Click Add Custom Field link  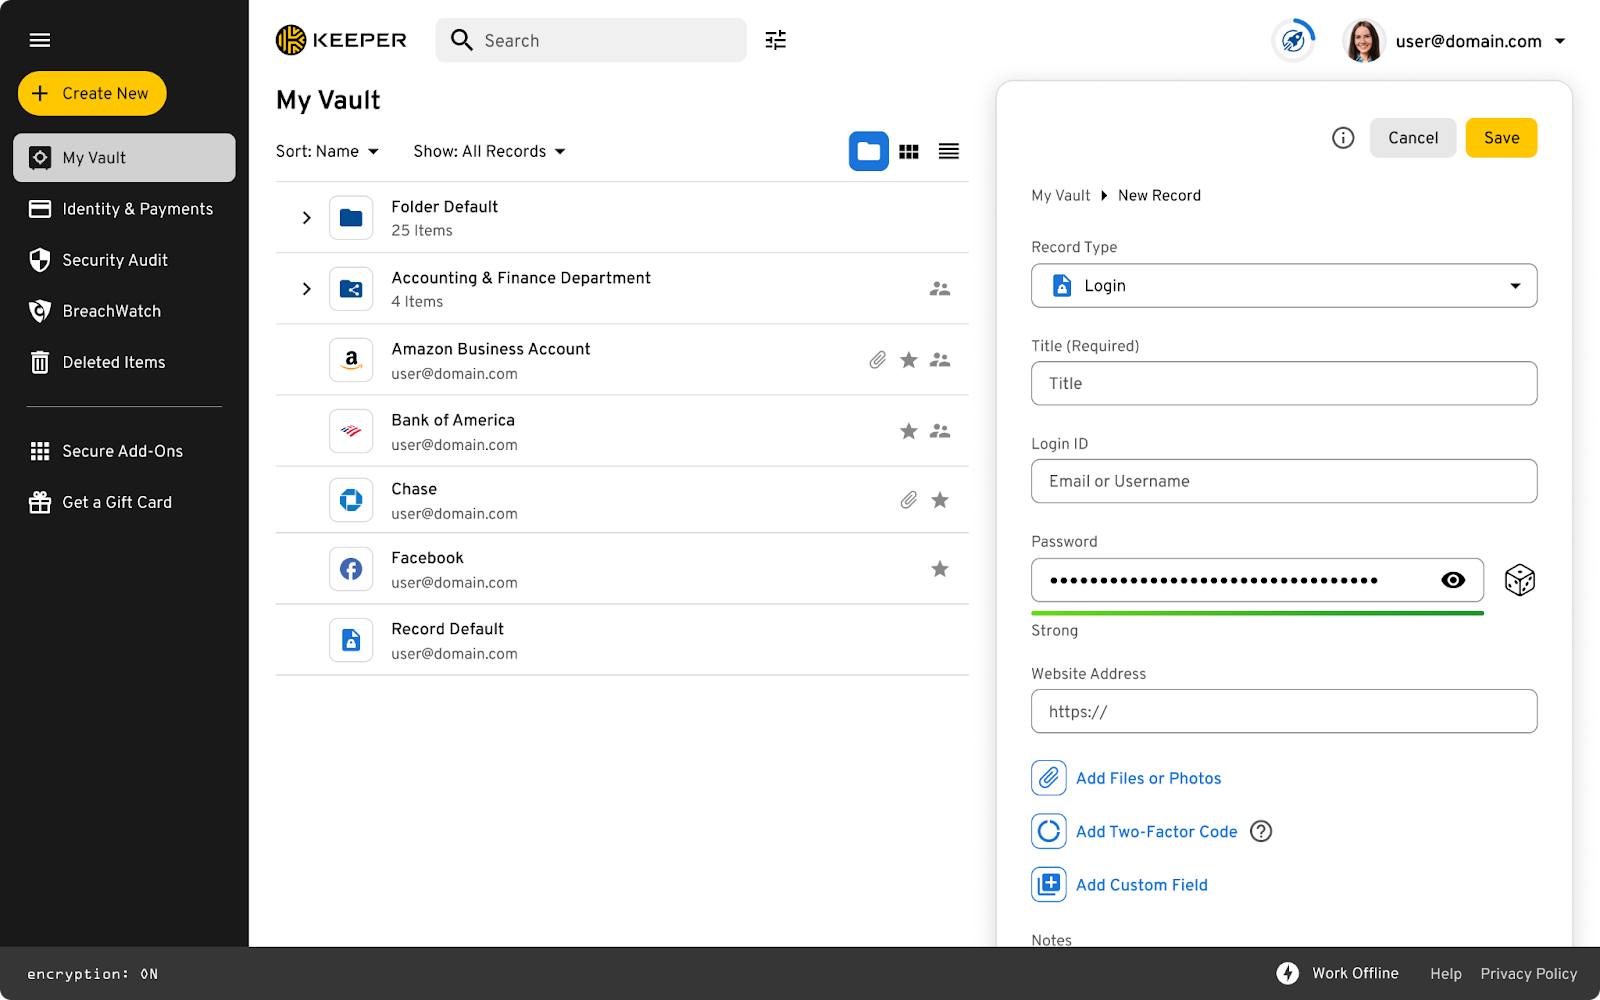pyautogui.click(x=1142, y=884)
